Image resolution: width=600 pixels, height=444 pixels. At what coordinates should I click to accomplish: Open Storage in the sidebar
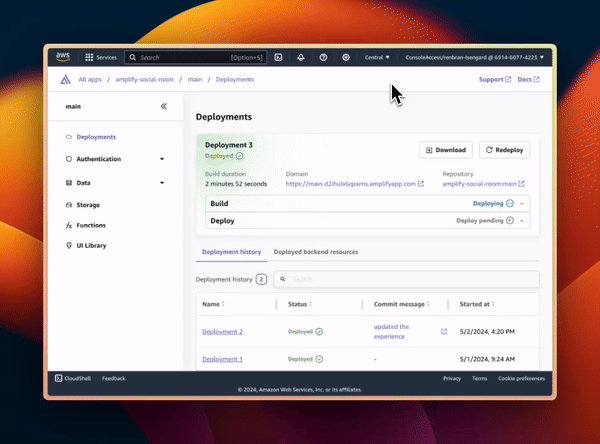[88, 205]
